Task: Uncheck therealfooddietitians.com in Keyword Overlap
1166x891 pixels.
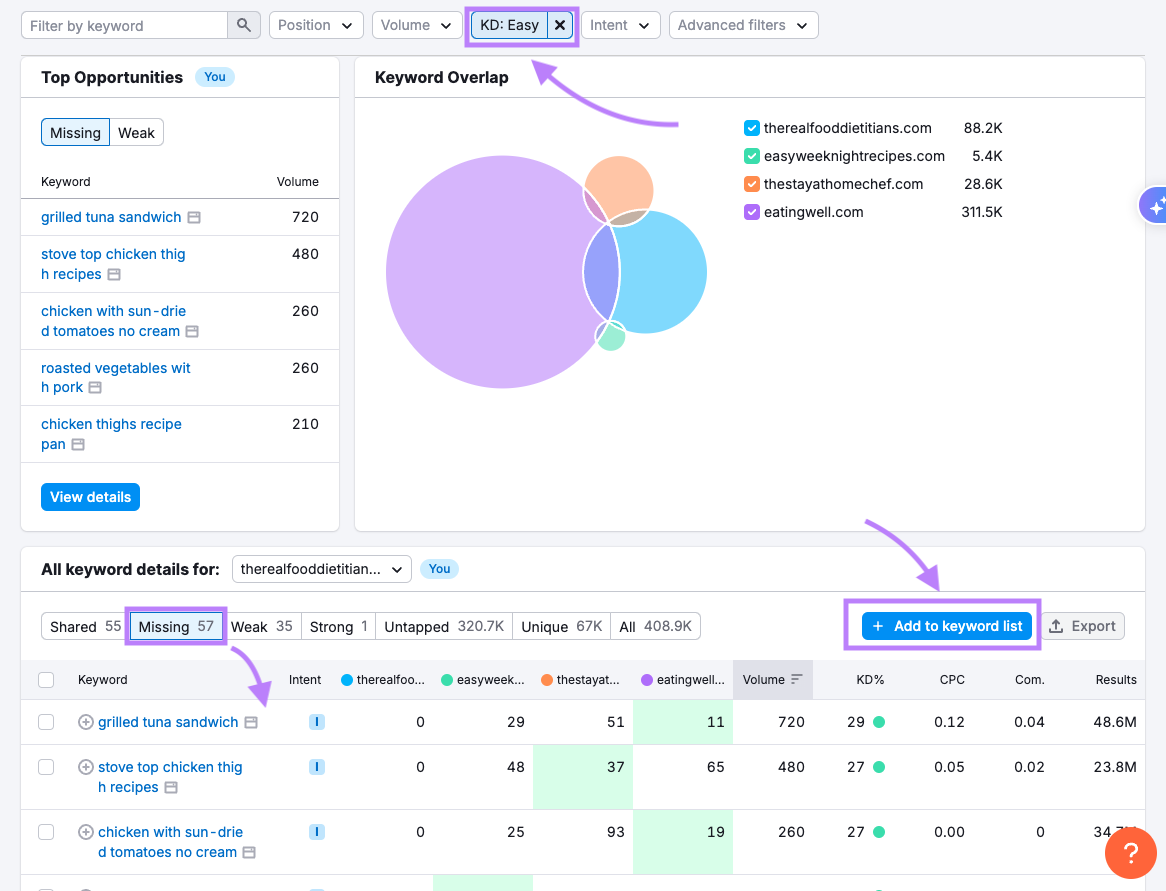Action: coord(752,128)
